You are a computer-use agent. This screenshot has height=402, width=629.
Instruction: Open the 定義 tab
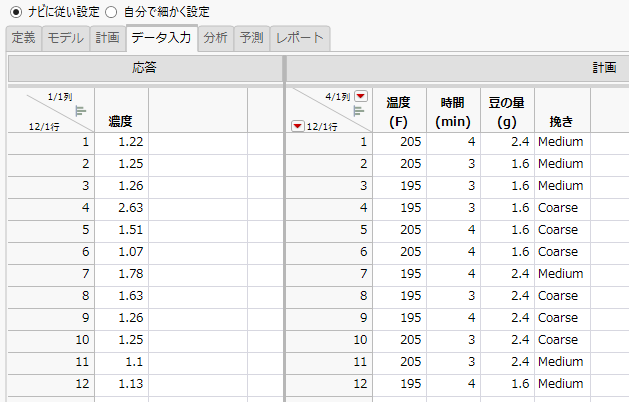point(24,38)
